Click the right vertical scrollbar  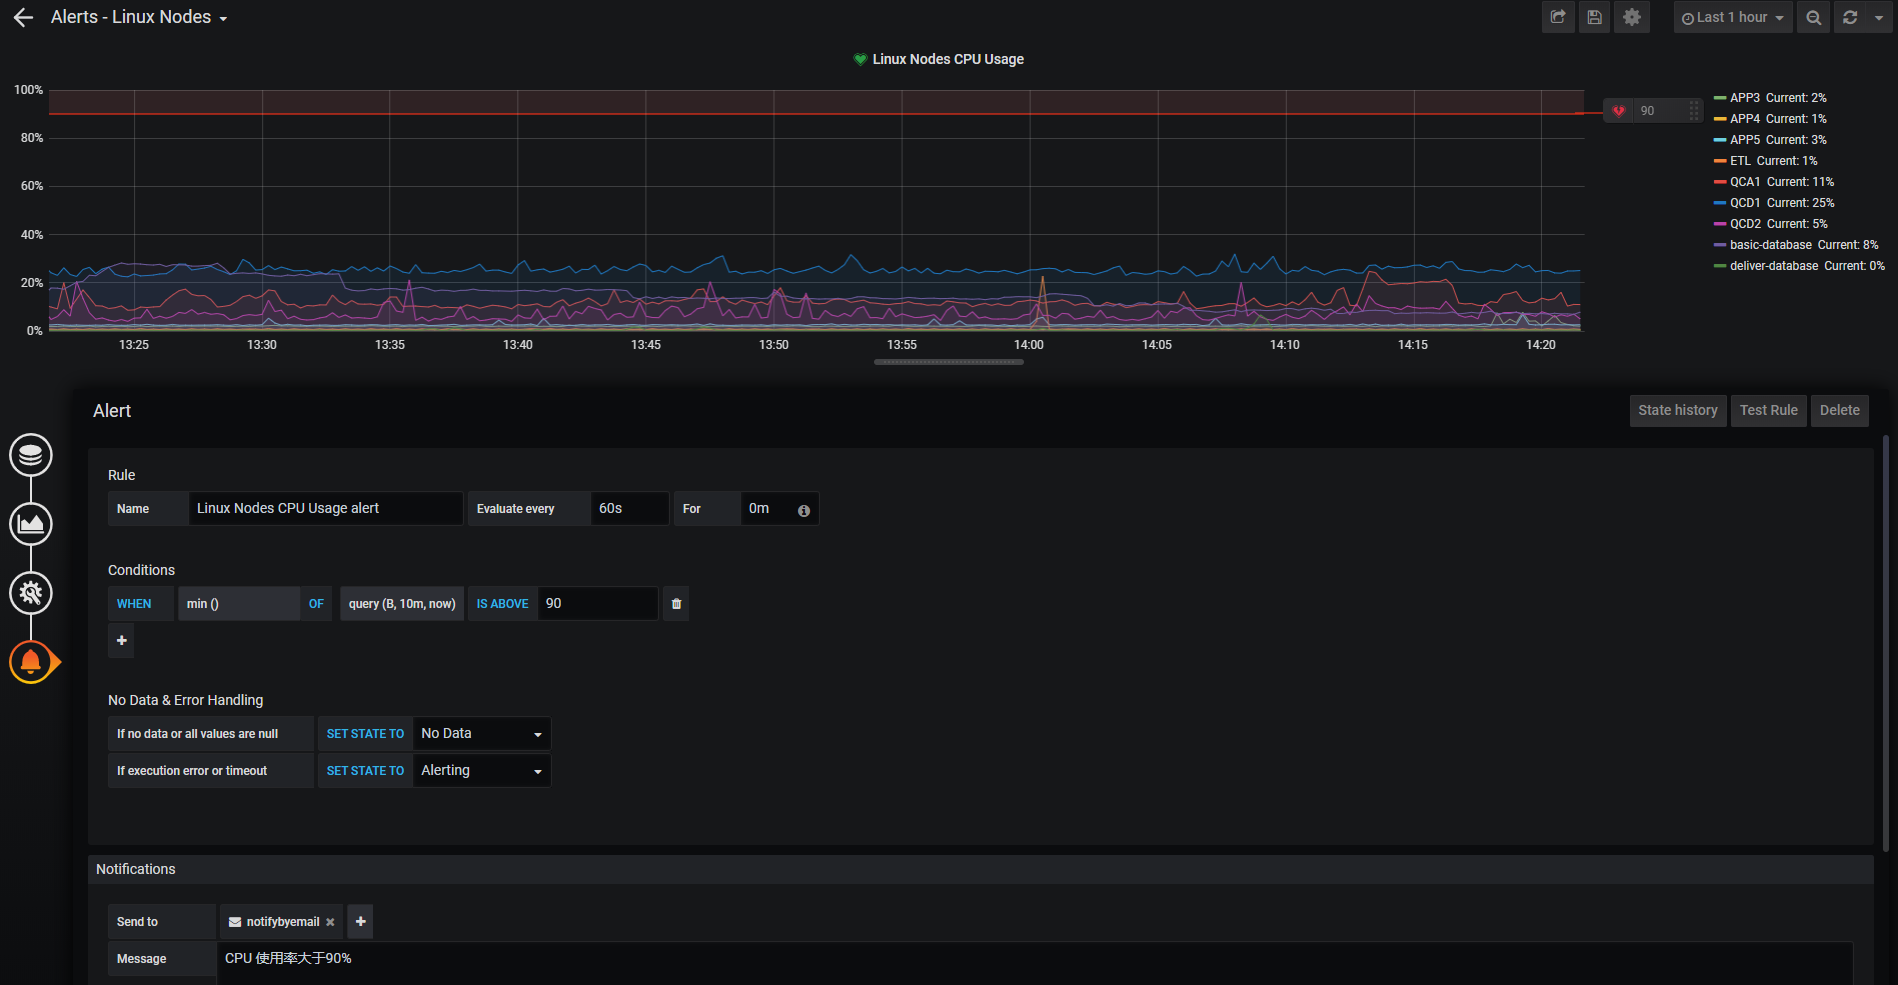tap(1886, 644)
